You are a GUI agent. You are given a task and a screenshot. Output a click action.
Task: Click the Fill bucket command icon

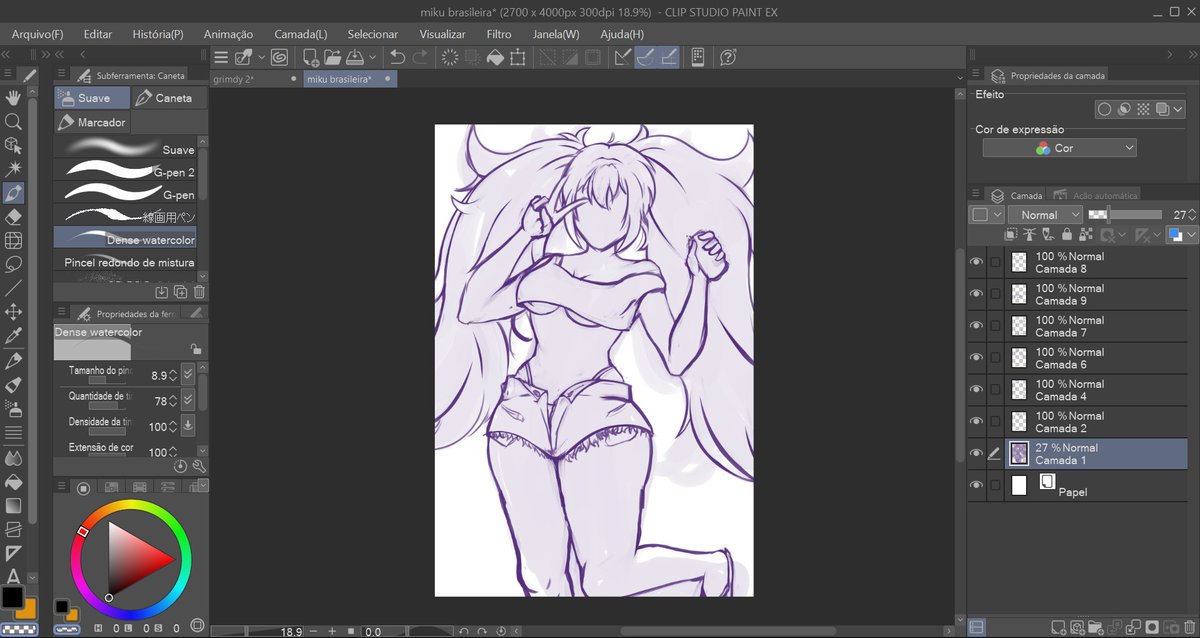495,58
